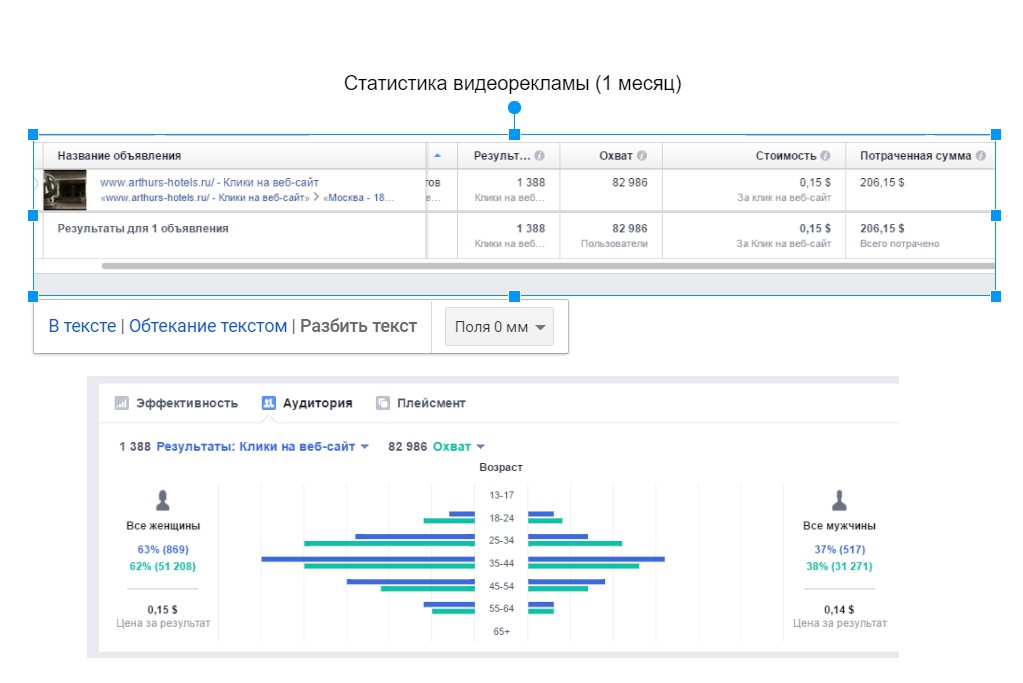Click the Аудитория people icon
1023x683 pixels.
(269, 403)
